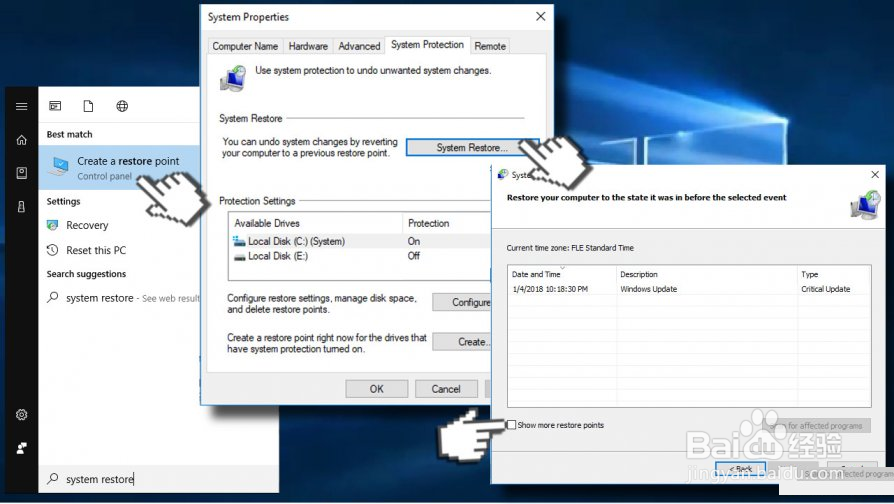The width and height of the screenshot is (894, 504).
Task: Open the notebook icon in search sidebar
Action: (x=22, y=173)
